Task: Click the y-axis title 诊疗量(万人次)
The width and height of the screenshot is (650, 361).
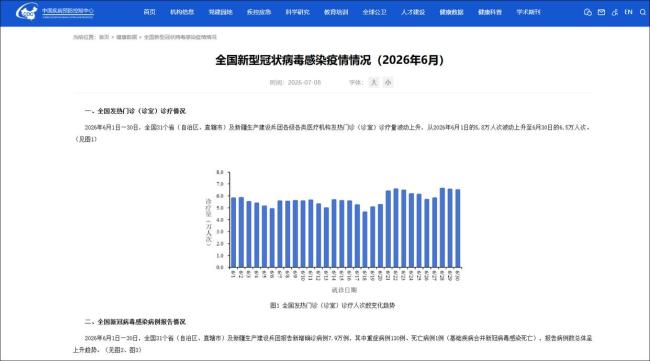Action: click(209, 222)
